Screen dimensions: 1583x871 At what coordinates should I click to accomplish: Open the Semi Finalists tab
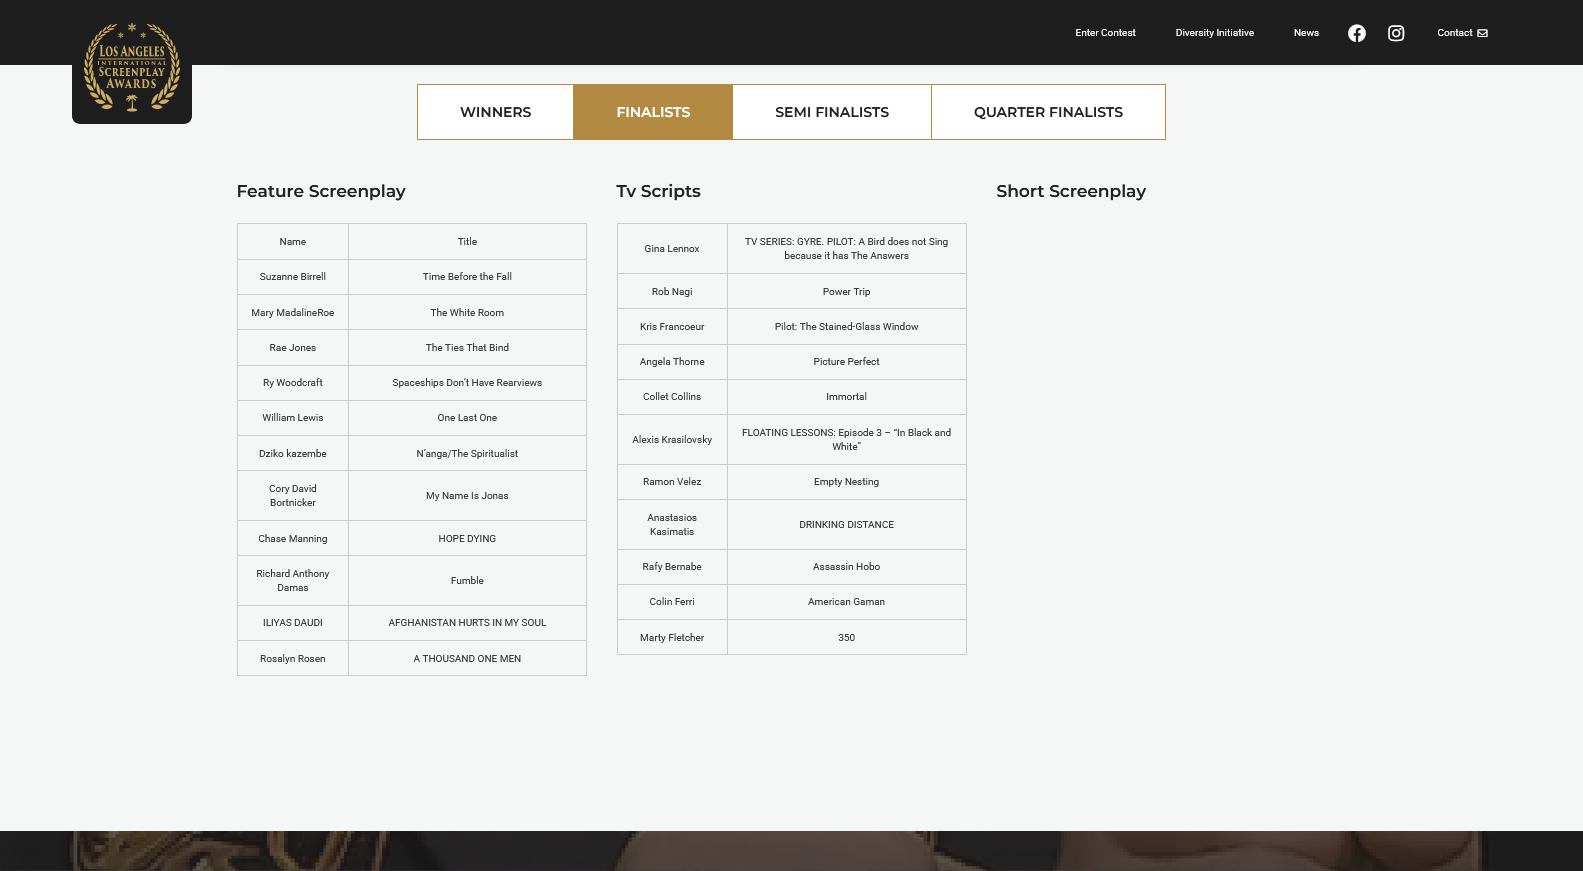coord(832,112)
